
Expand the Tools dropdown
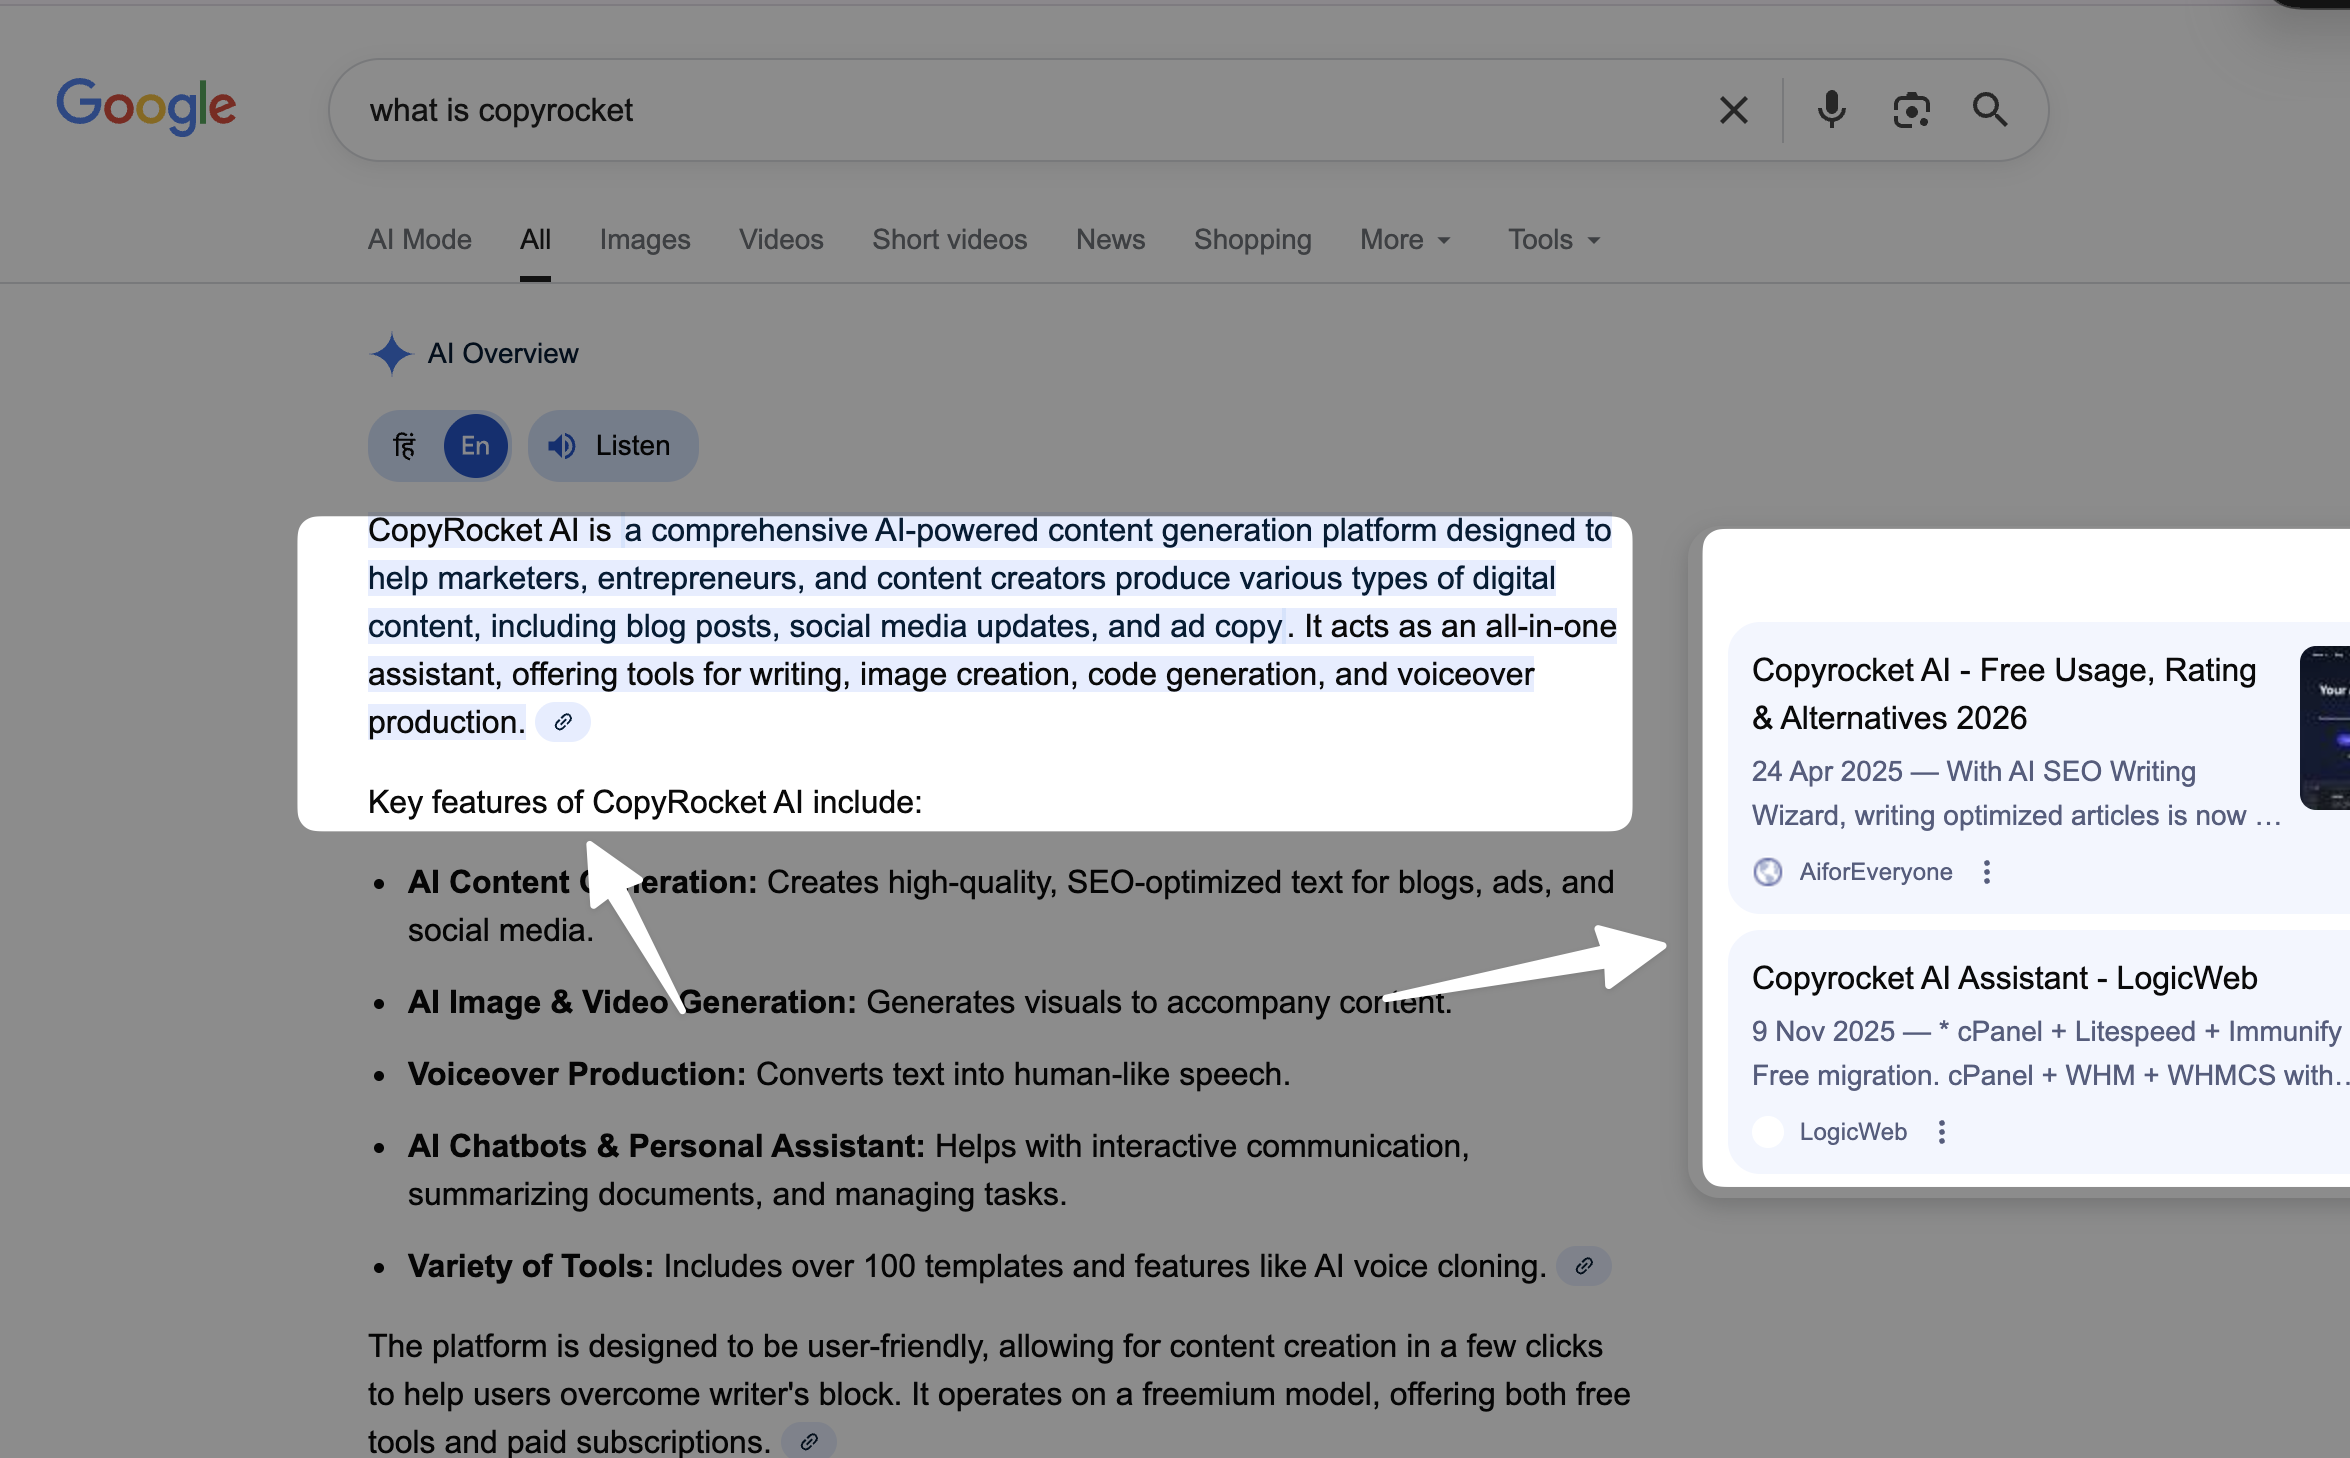click(1553, 240)
